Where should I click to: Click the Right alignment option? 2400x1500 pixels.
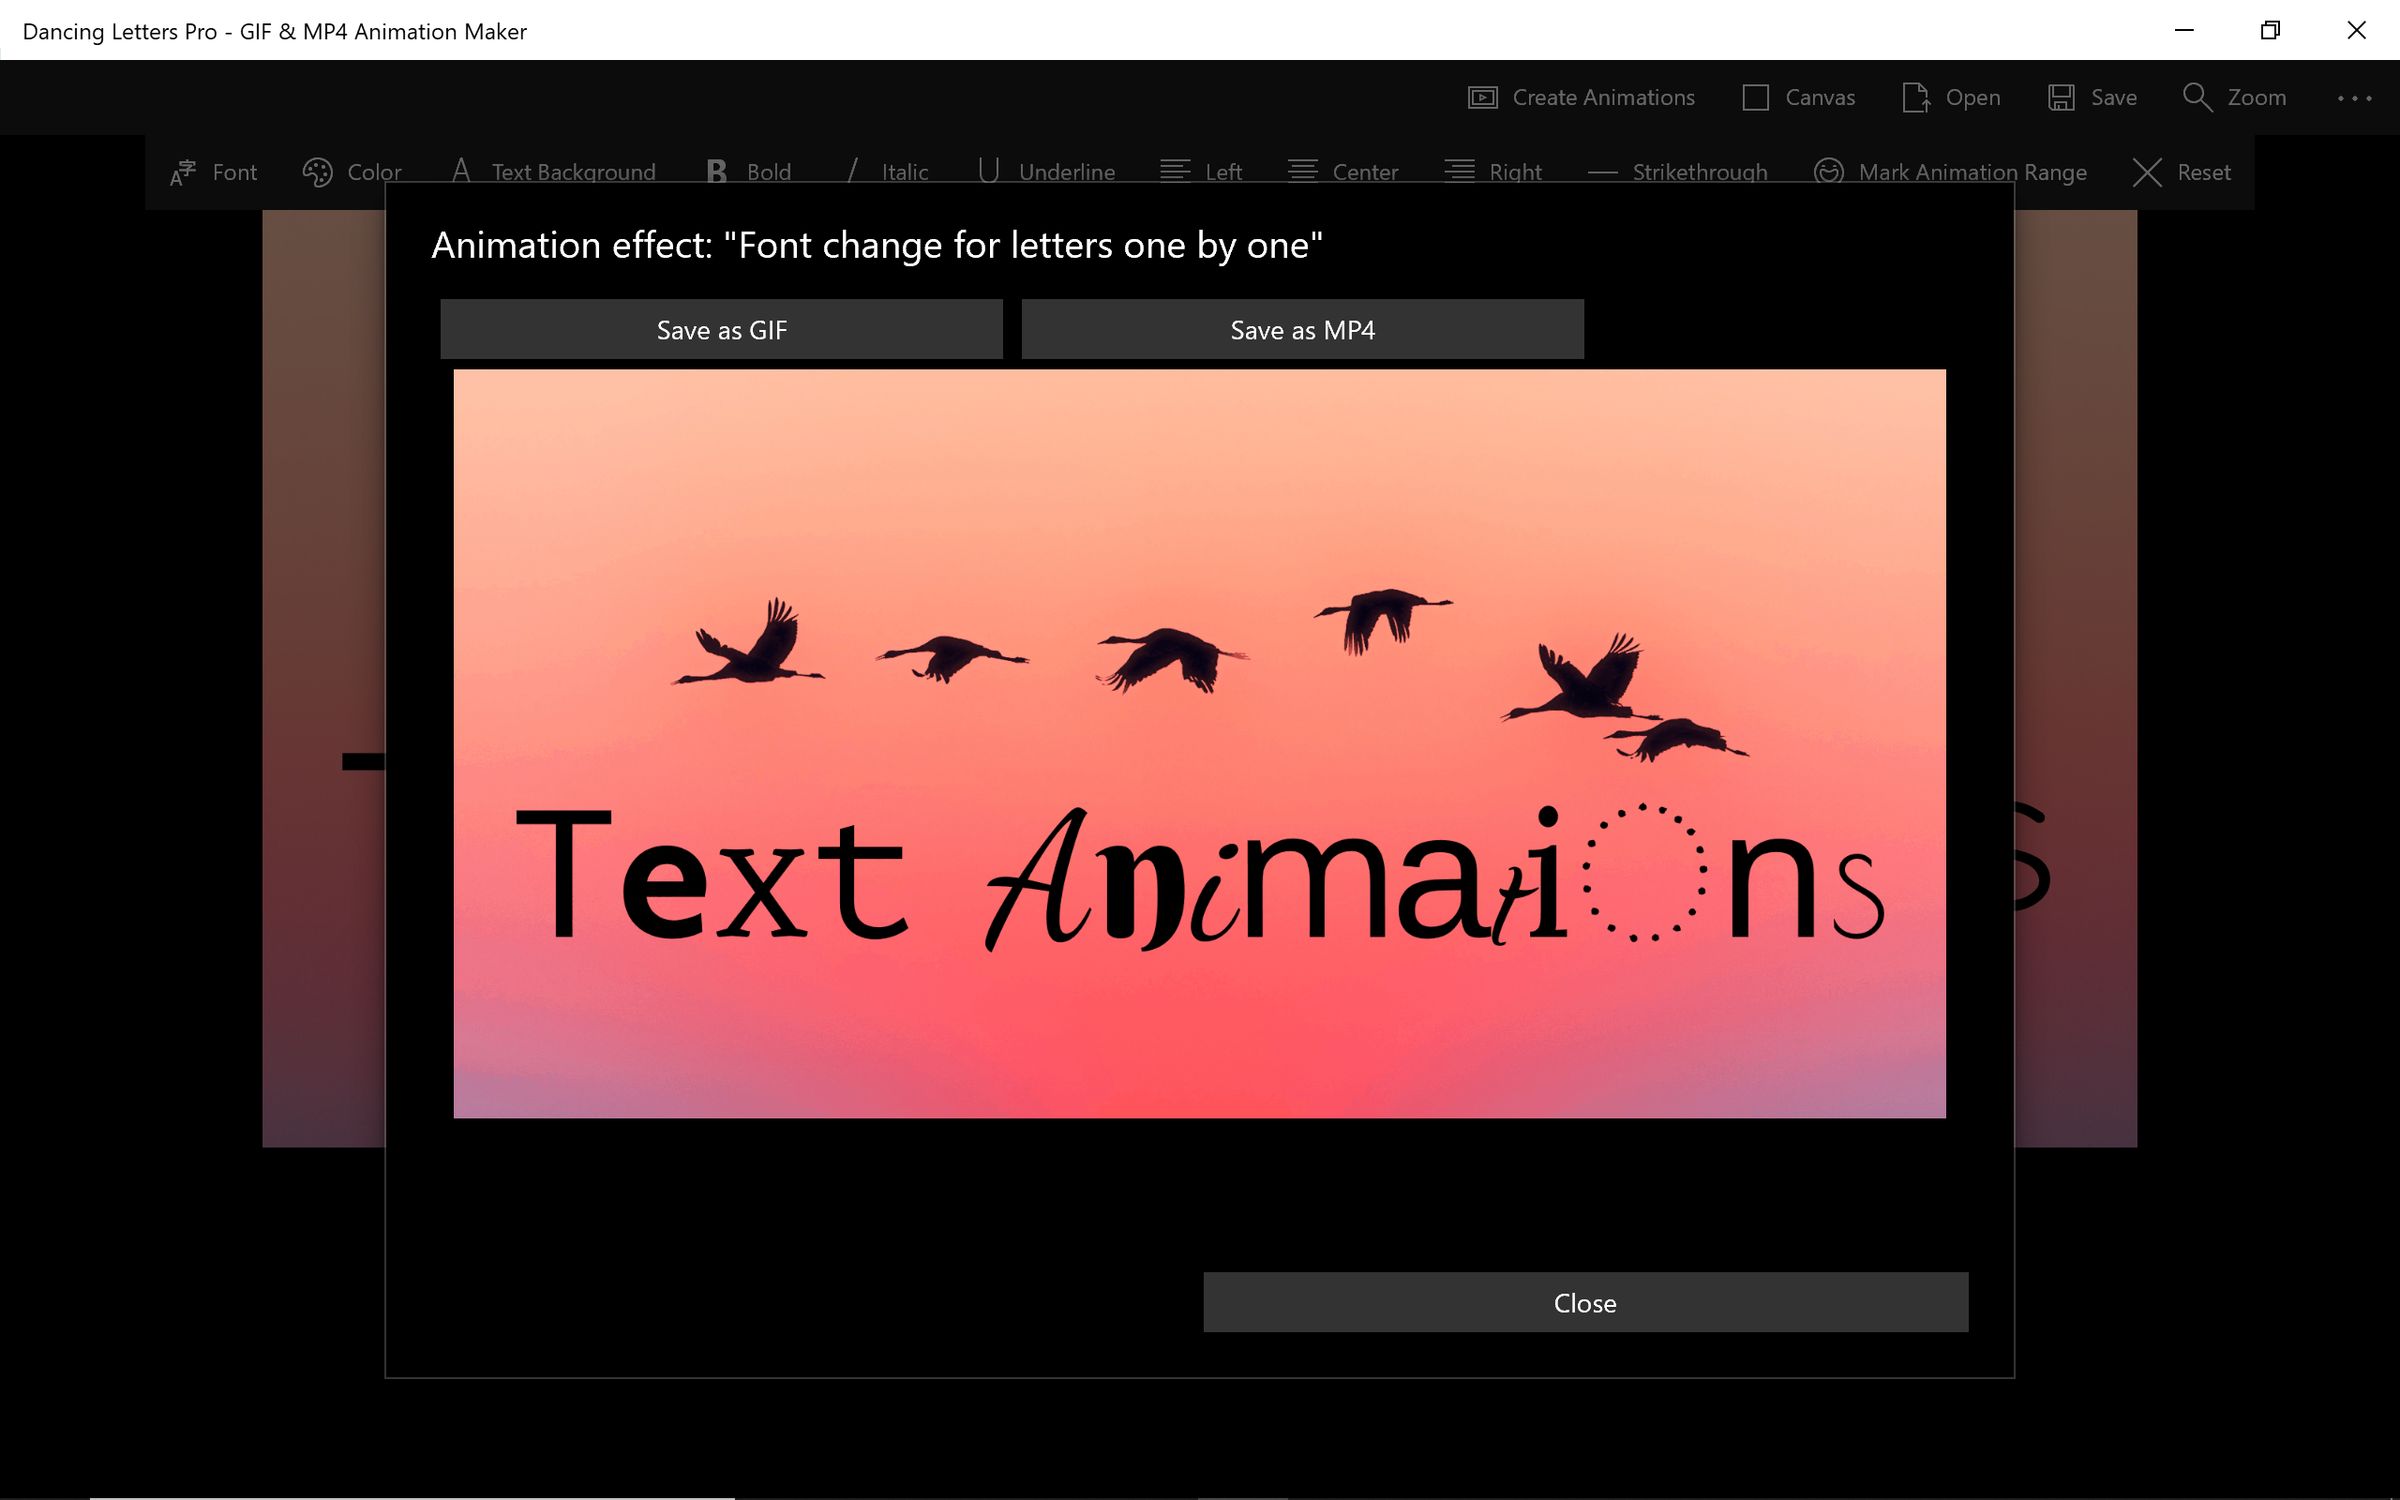coord(1489,169)
